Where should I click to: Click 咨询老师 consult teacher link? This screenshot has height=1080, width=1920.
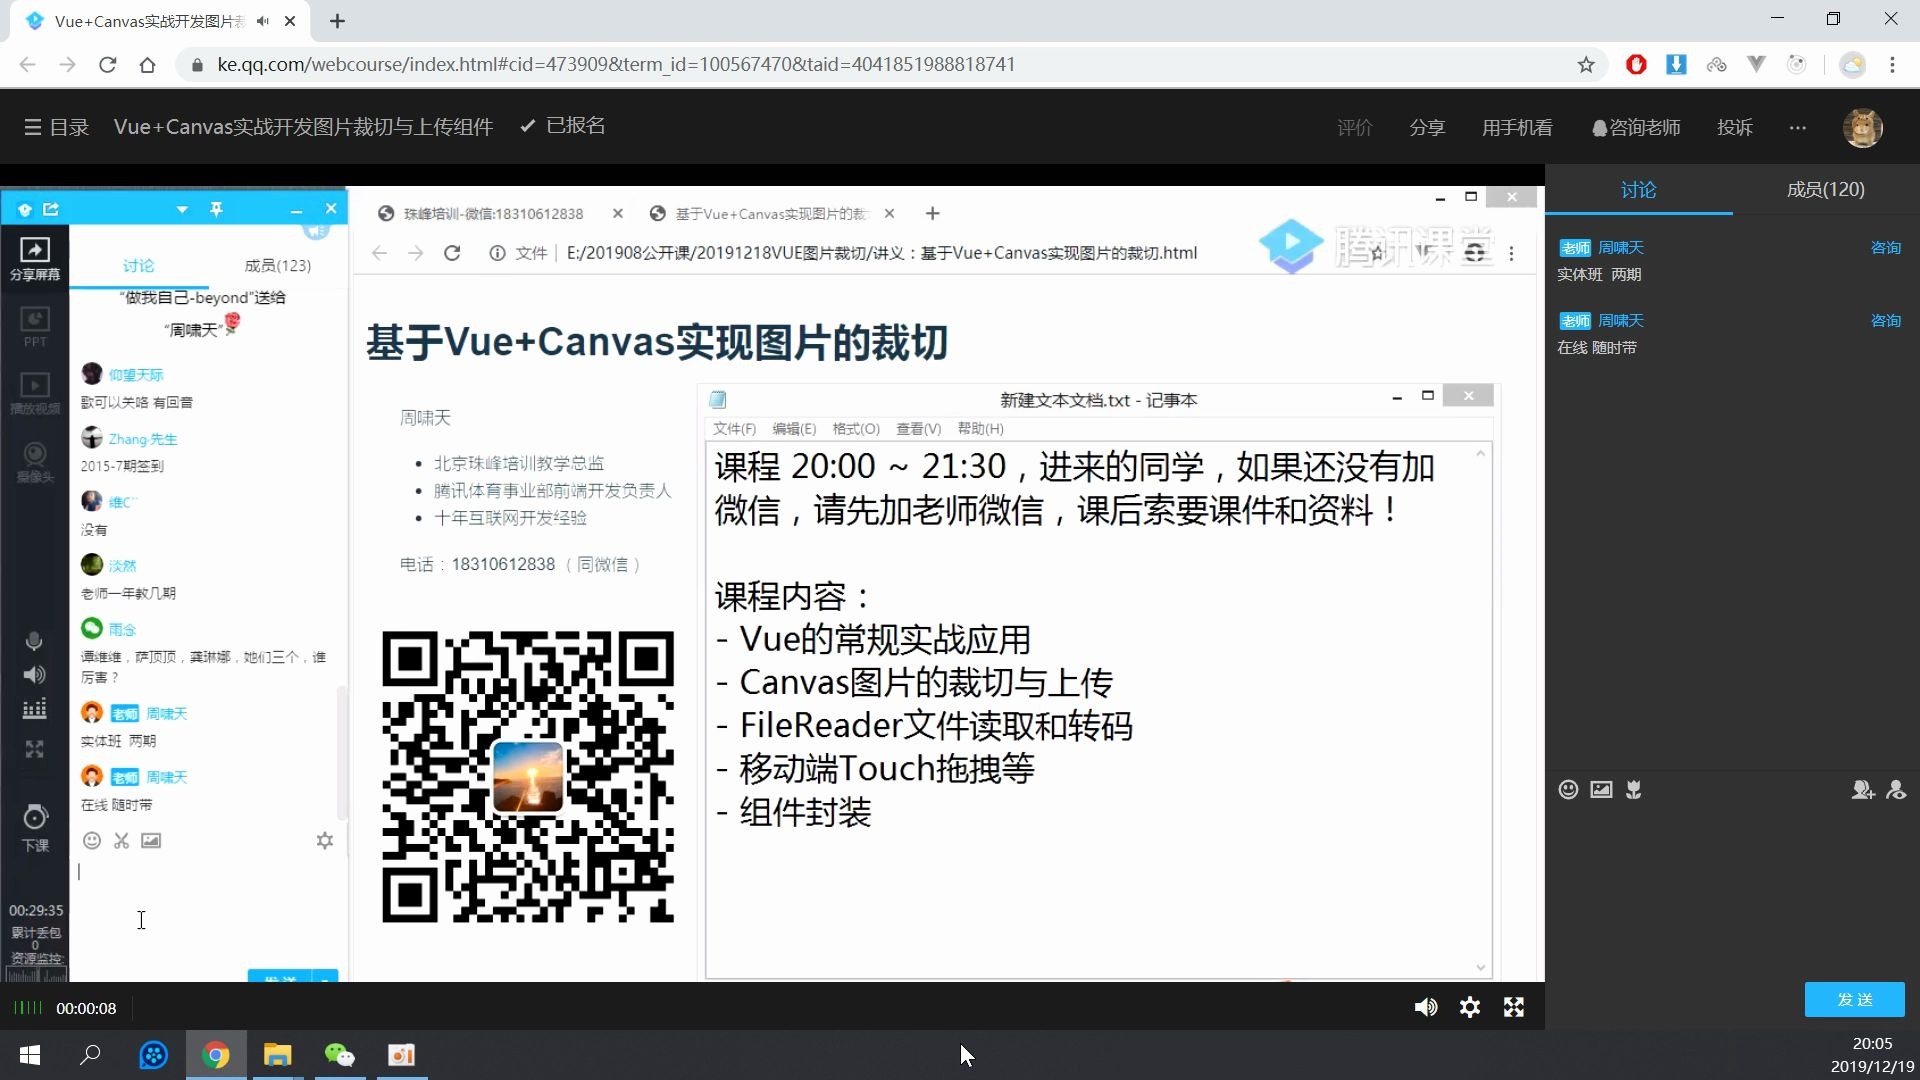1636,127
